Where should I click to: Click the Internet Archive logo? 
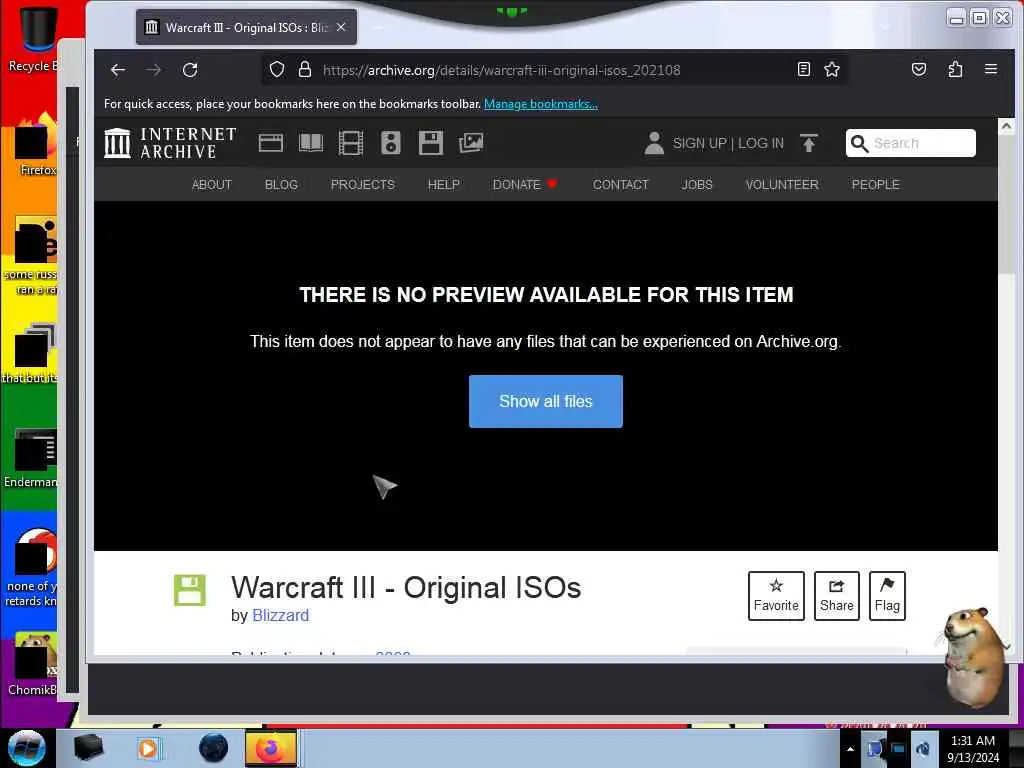pos(170,143)
